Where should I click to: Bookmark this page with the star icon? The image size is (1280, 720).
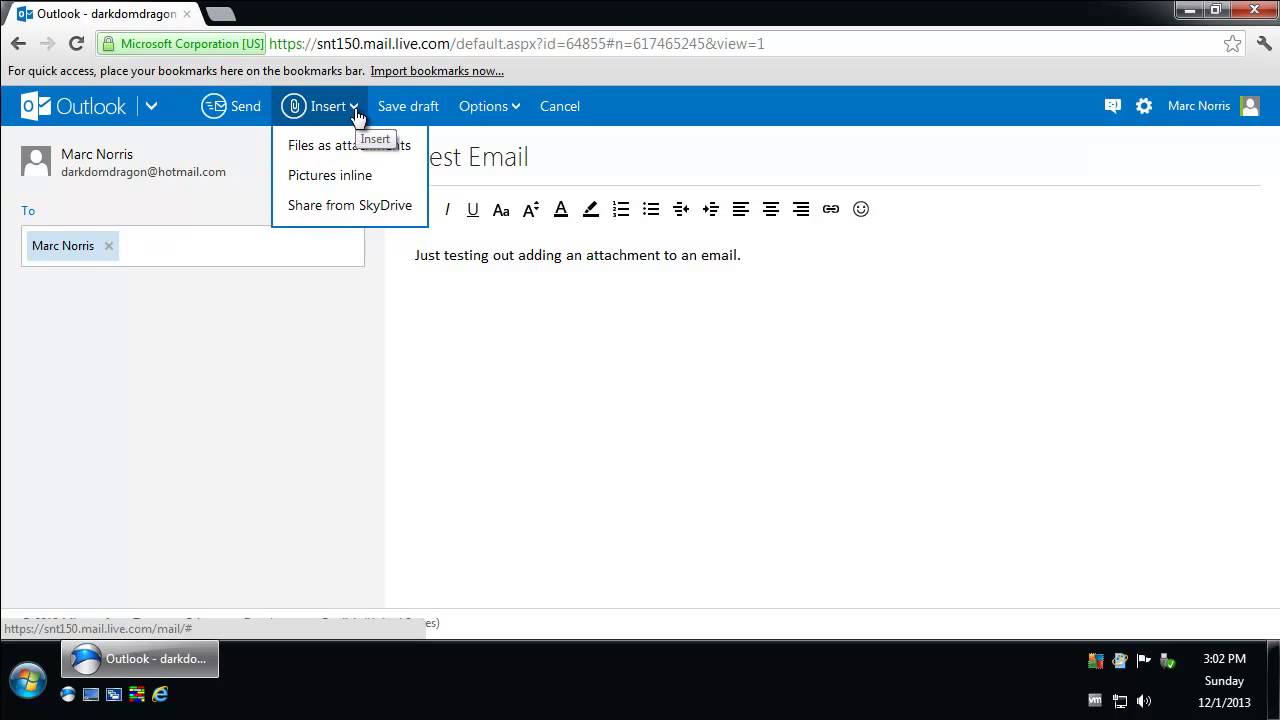tap(1232, 44)
